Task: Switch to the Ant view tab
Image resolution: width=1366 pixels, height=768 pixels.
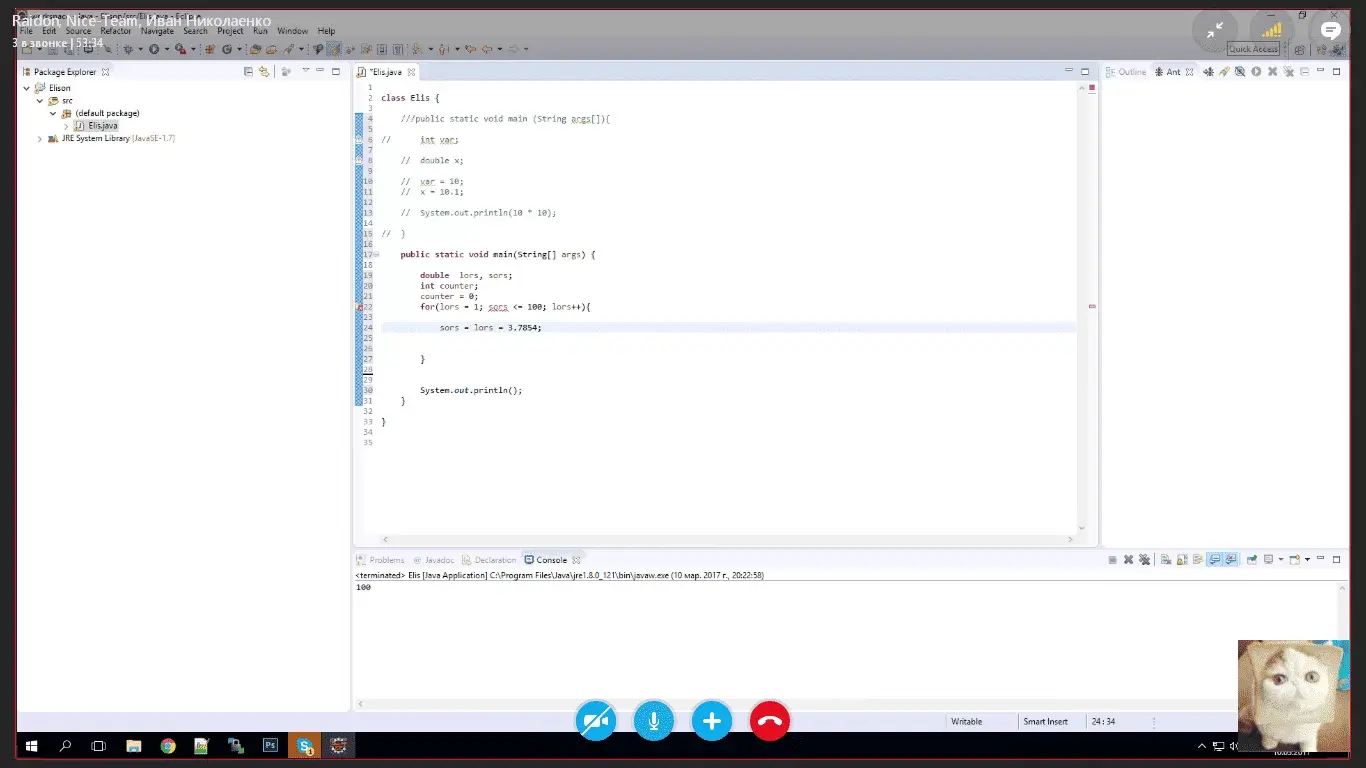Action: pyautogui.click(x=1173, y=72)
